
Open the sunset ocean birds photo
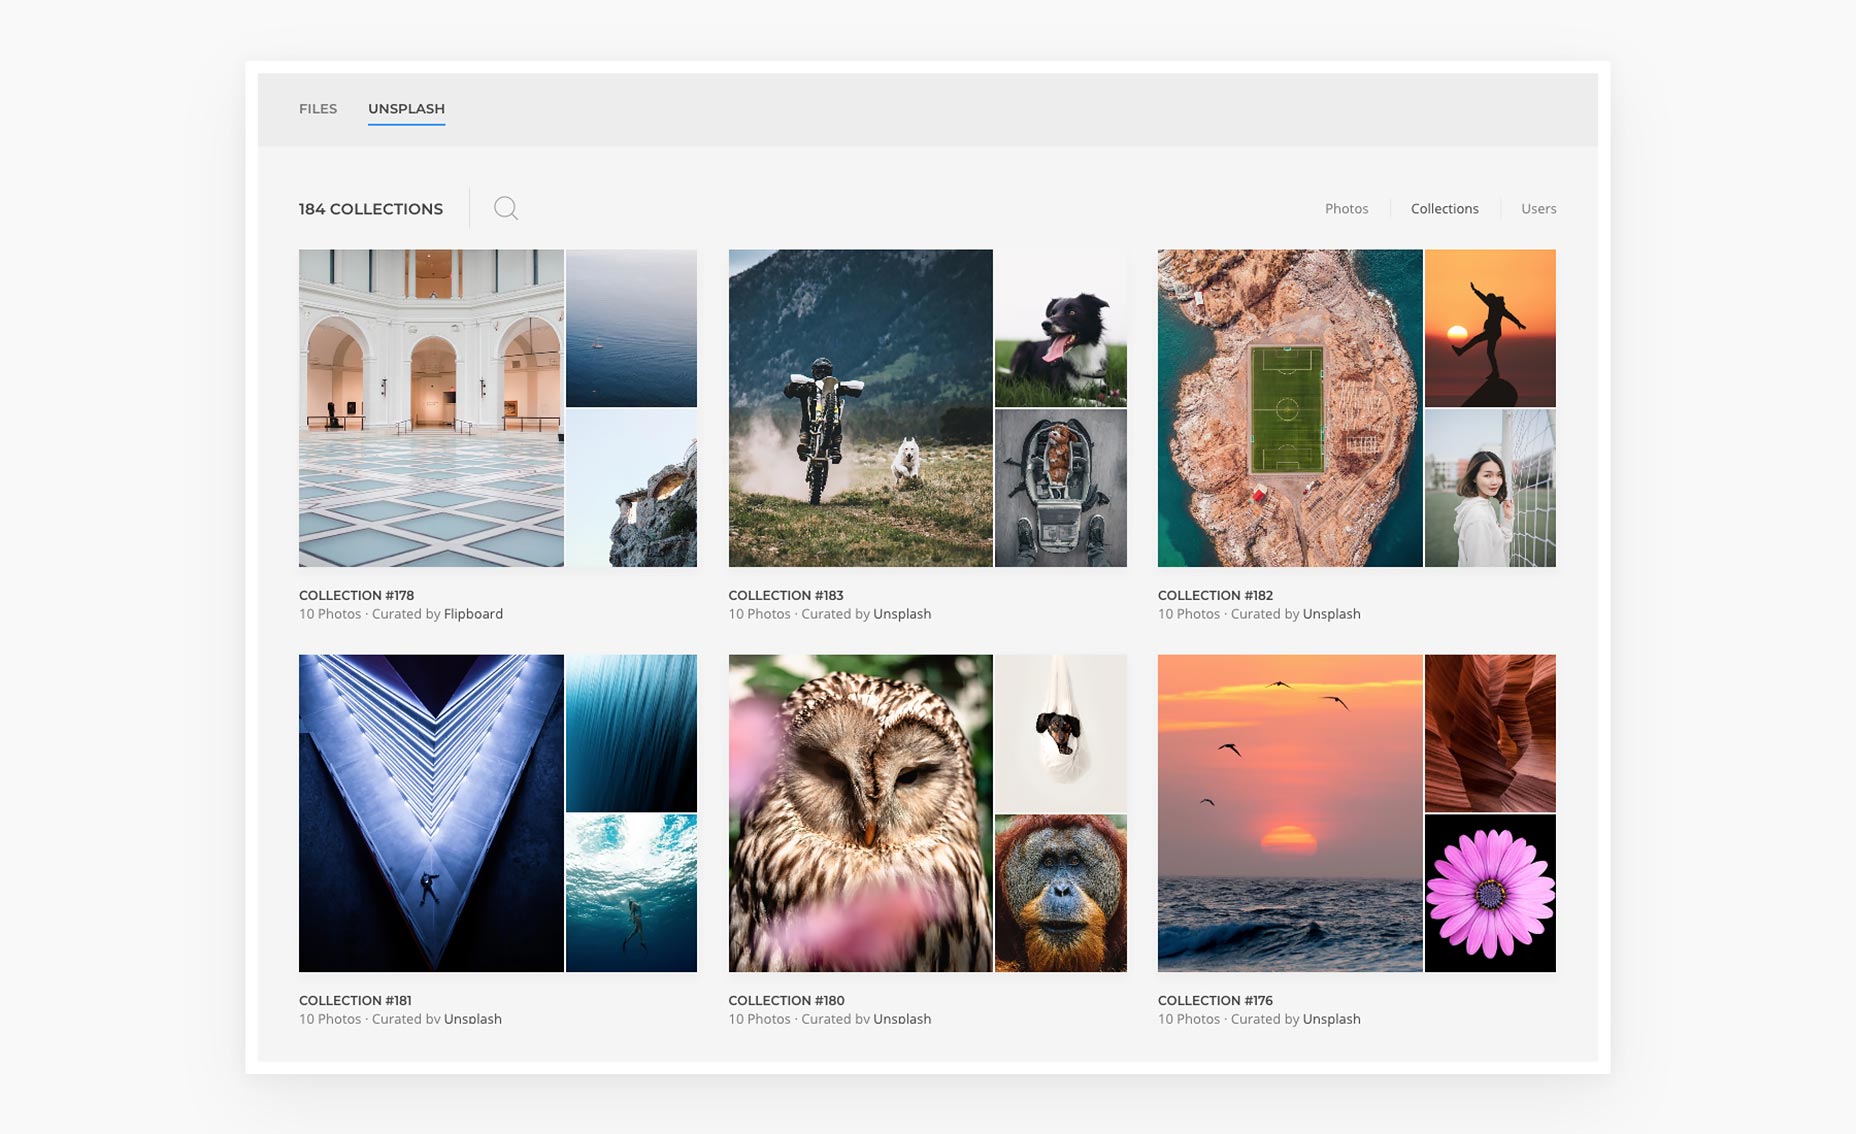pyautogui.click(x=1289, y=813)
